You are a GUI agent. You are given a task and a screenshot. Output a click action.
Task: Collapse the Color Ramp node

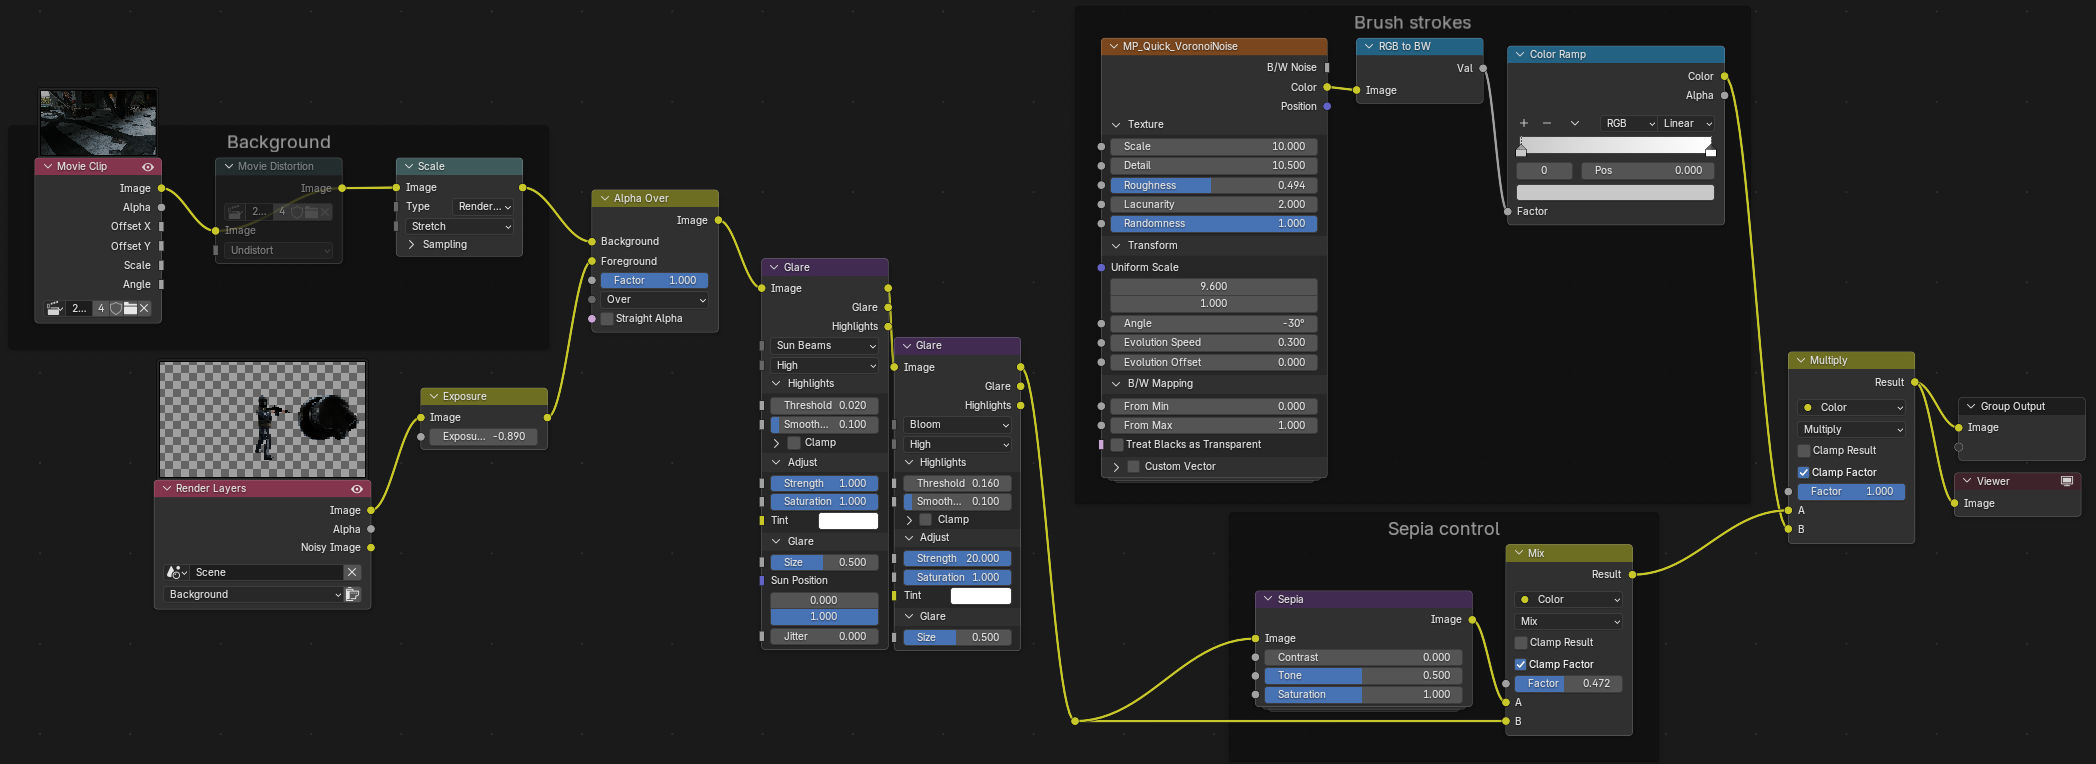tap(1520, 54)
